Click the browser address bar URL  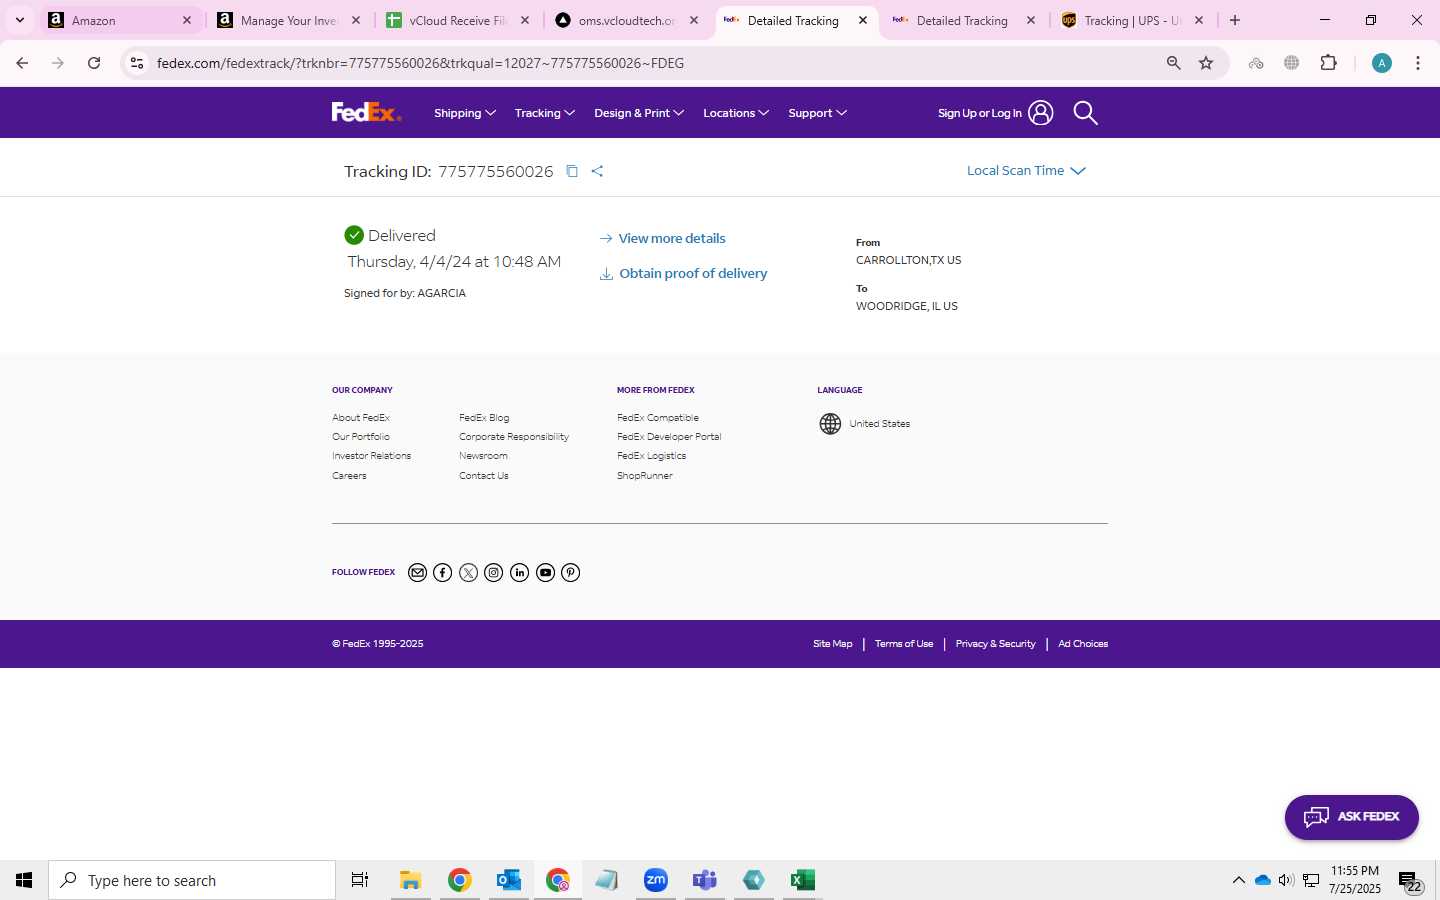click(420, 63)
